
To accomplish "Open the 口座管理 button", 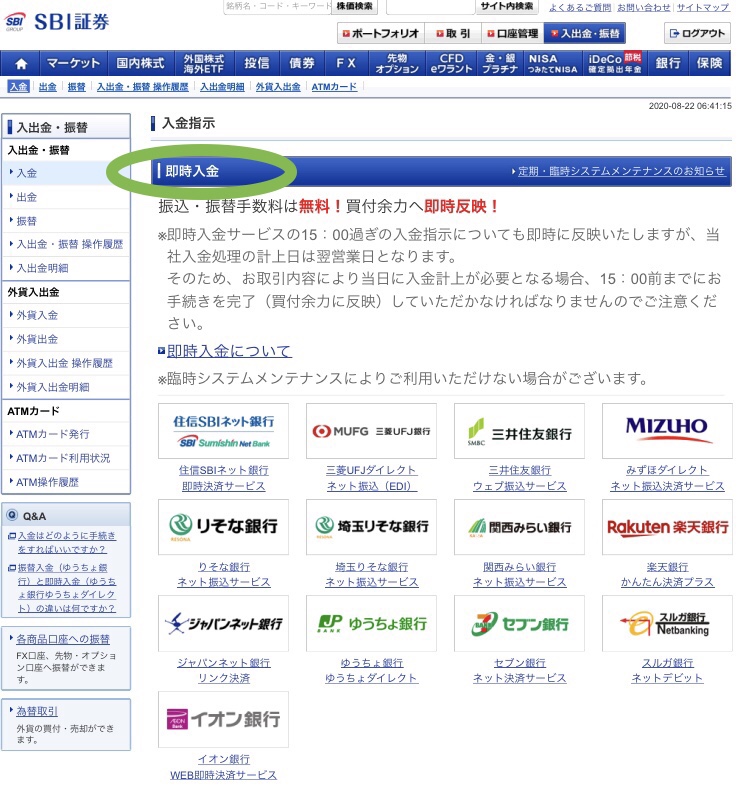I will click(x=513, y=34).
